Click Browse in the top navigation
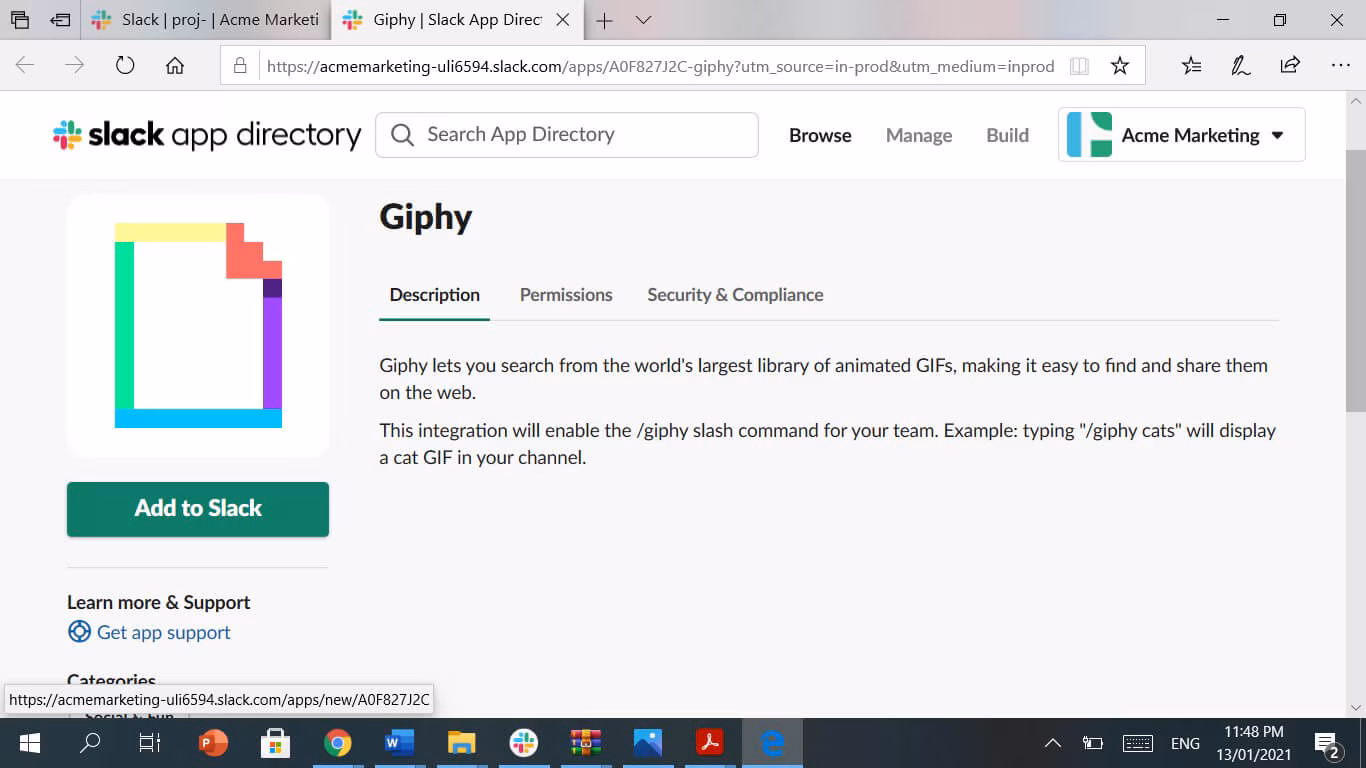This screenshot has height=768, width=1366. click(820, 135)
